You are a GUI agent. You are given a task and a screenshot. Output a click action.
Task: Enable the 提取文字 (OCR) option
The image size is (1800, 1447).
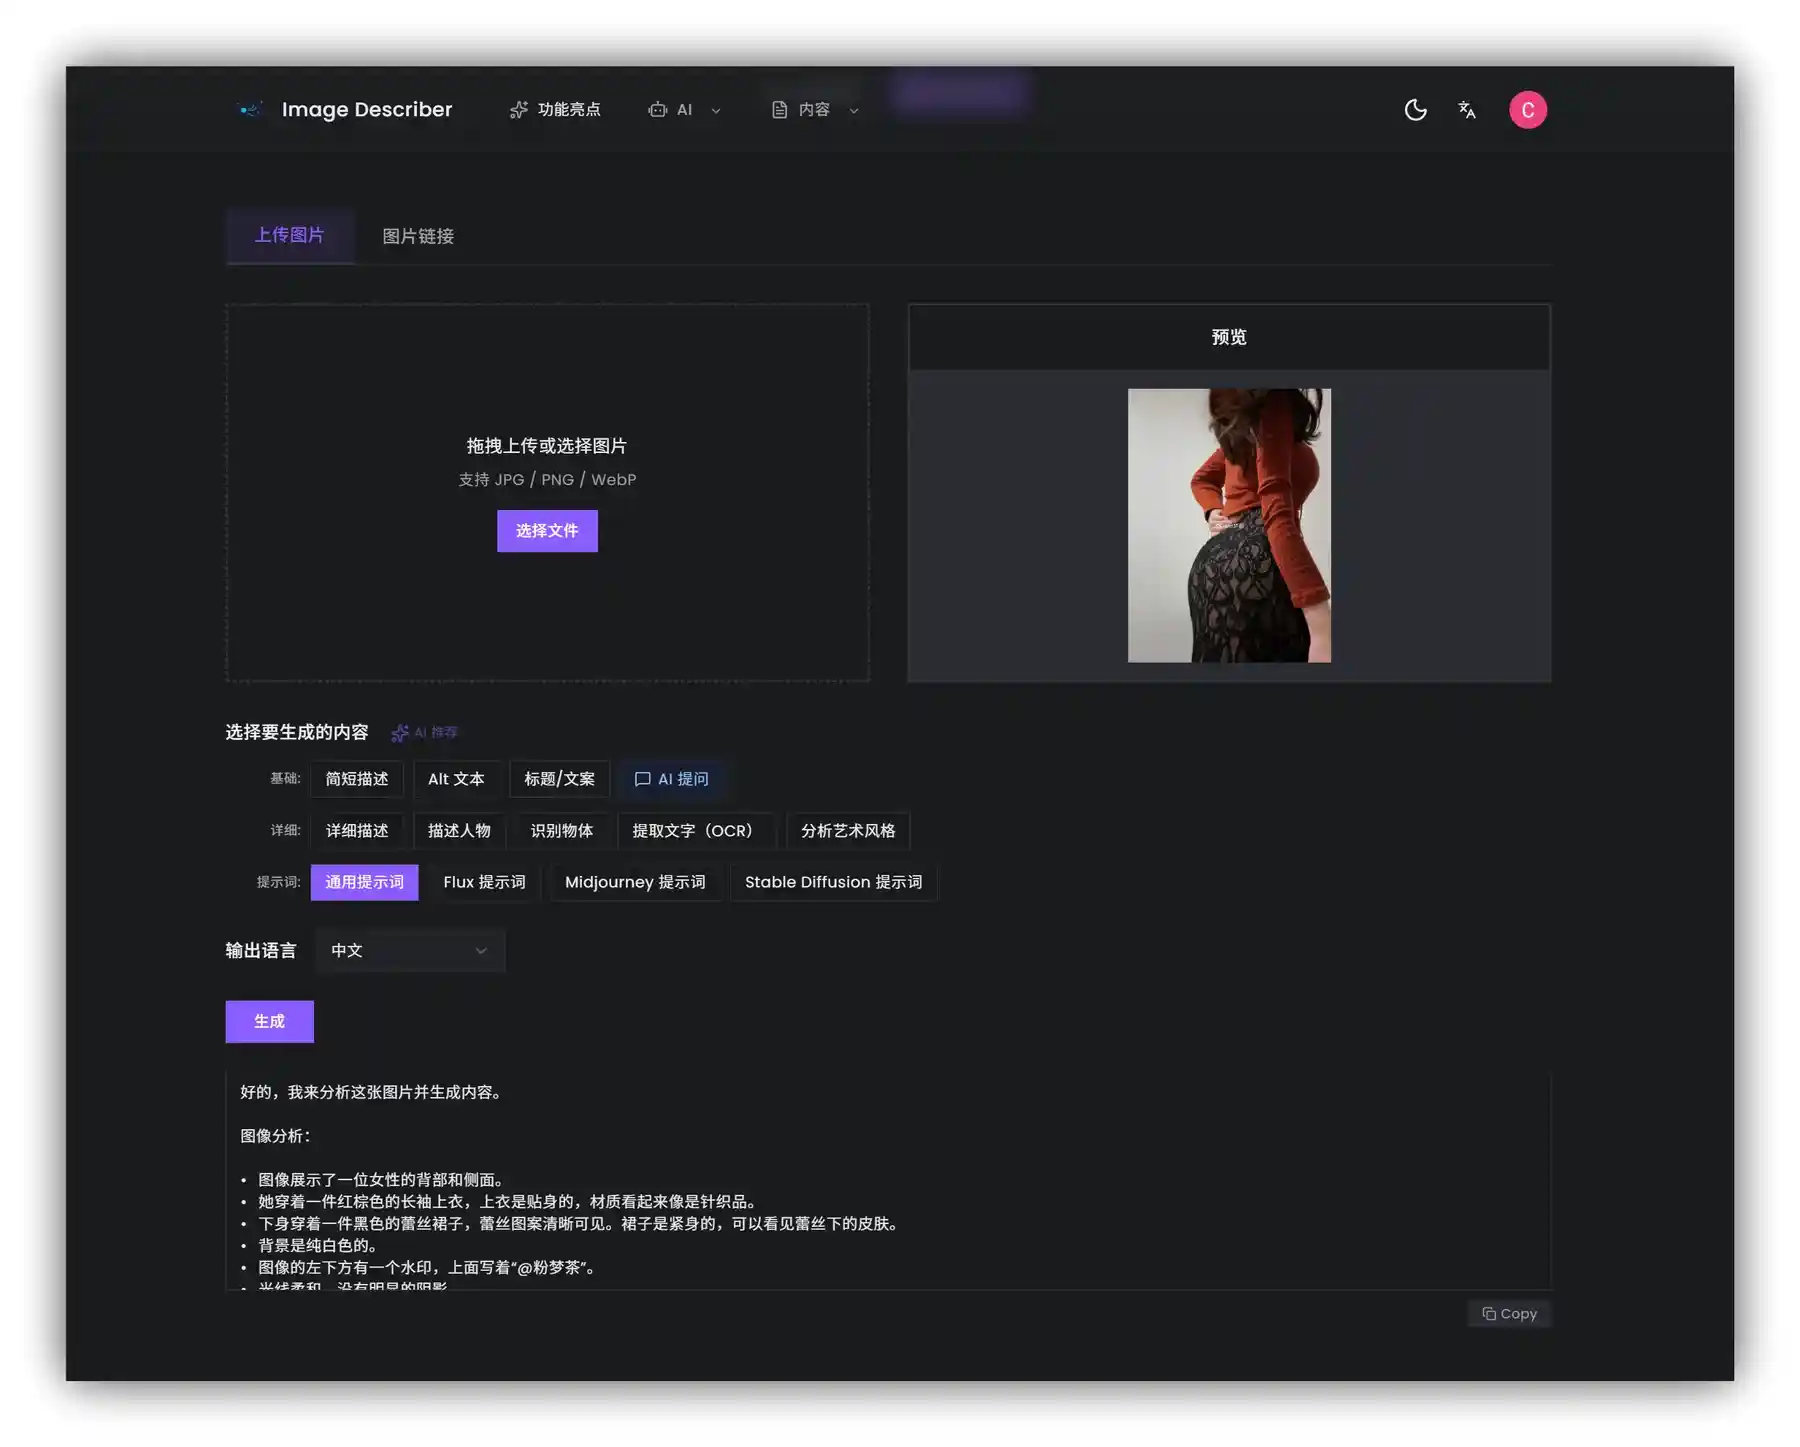(693, 831)
